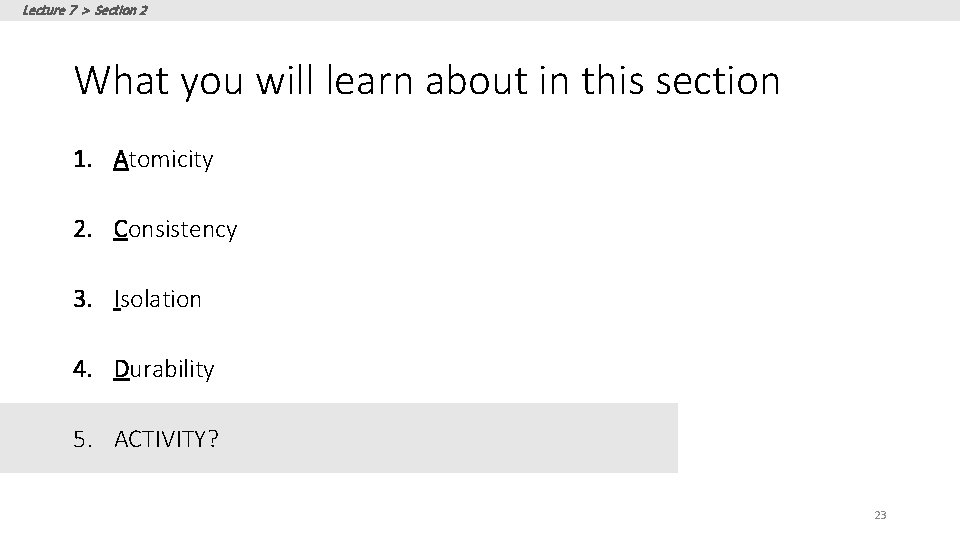Click the list number "4."

[83, 369]
